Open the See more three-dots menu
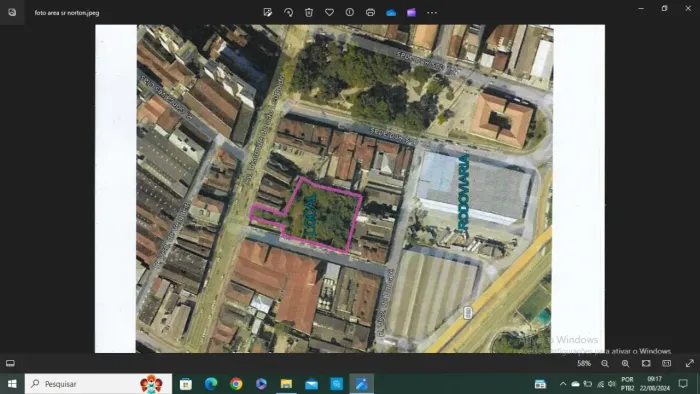The width and height of the screenshot is (700, 394). coord(432,12)
